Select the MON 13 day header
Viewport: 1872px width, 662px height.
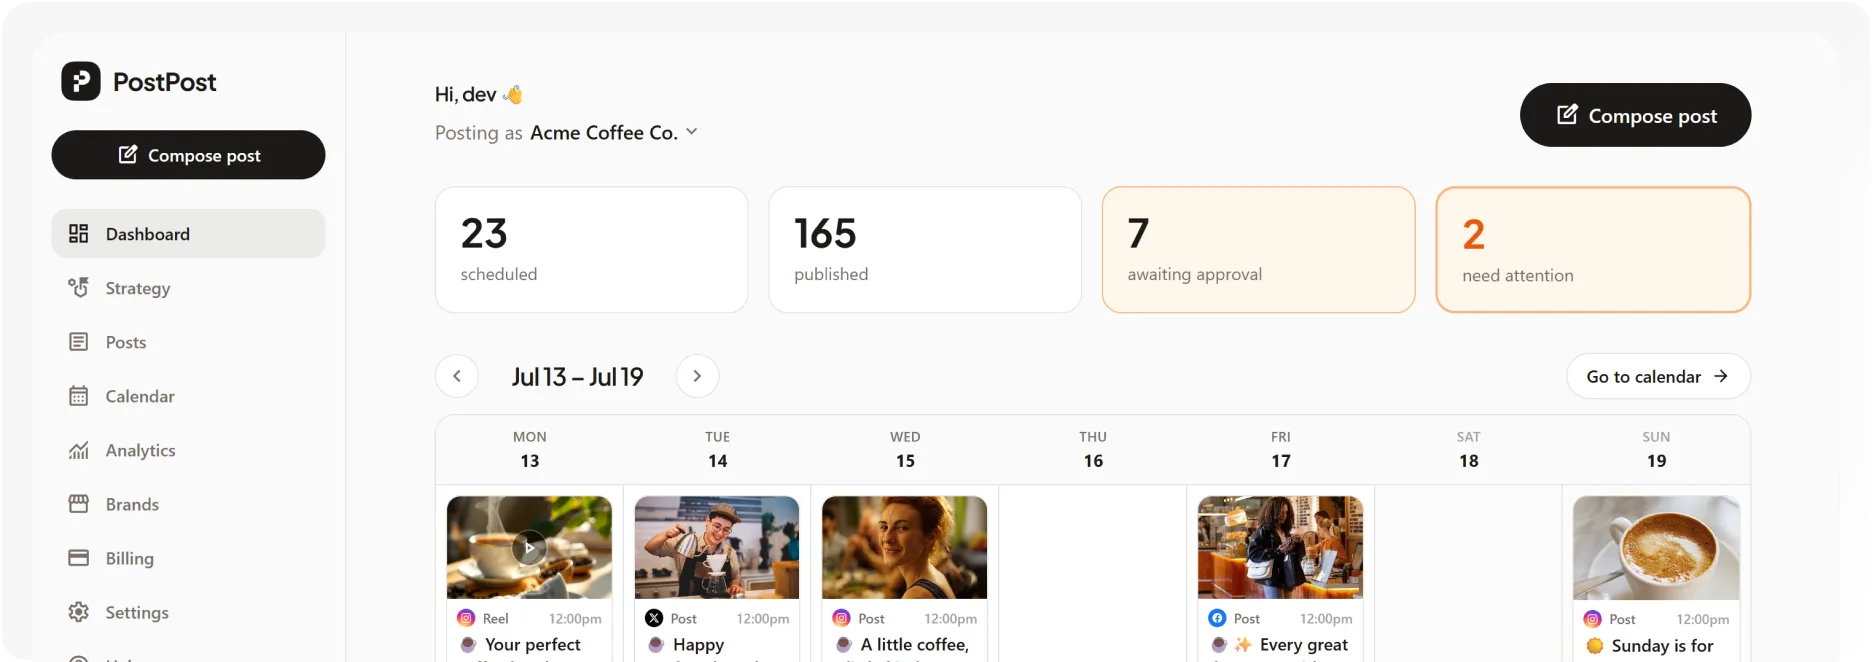pos(530,450)
